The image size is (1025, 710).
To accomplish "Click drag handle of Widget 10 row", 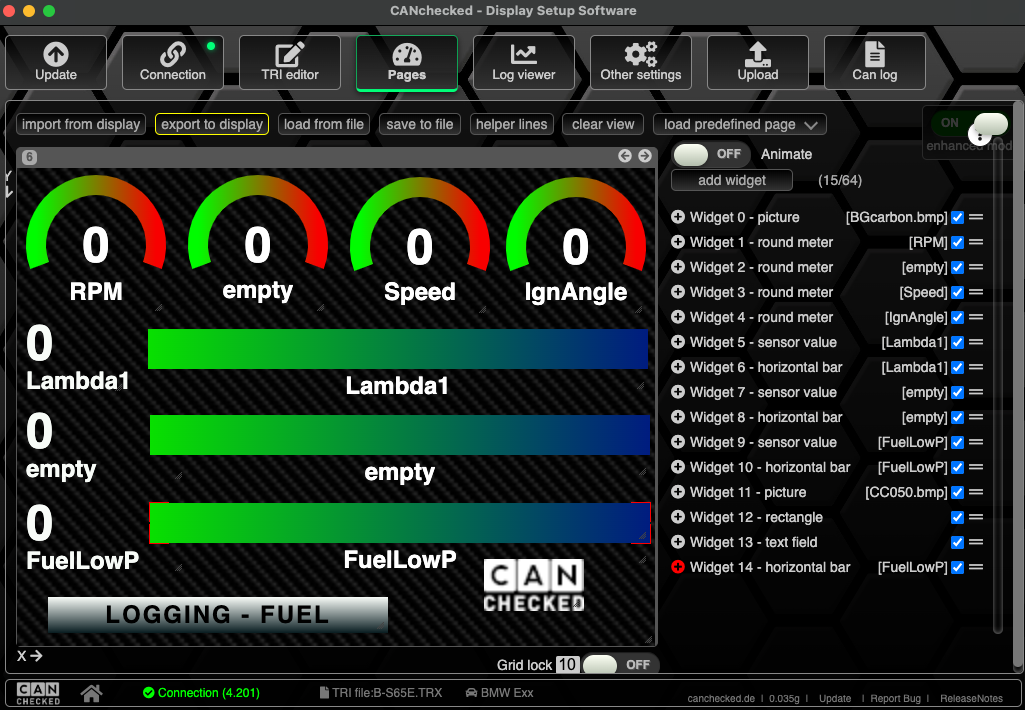I will (976, 467).
